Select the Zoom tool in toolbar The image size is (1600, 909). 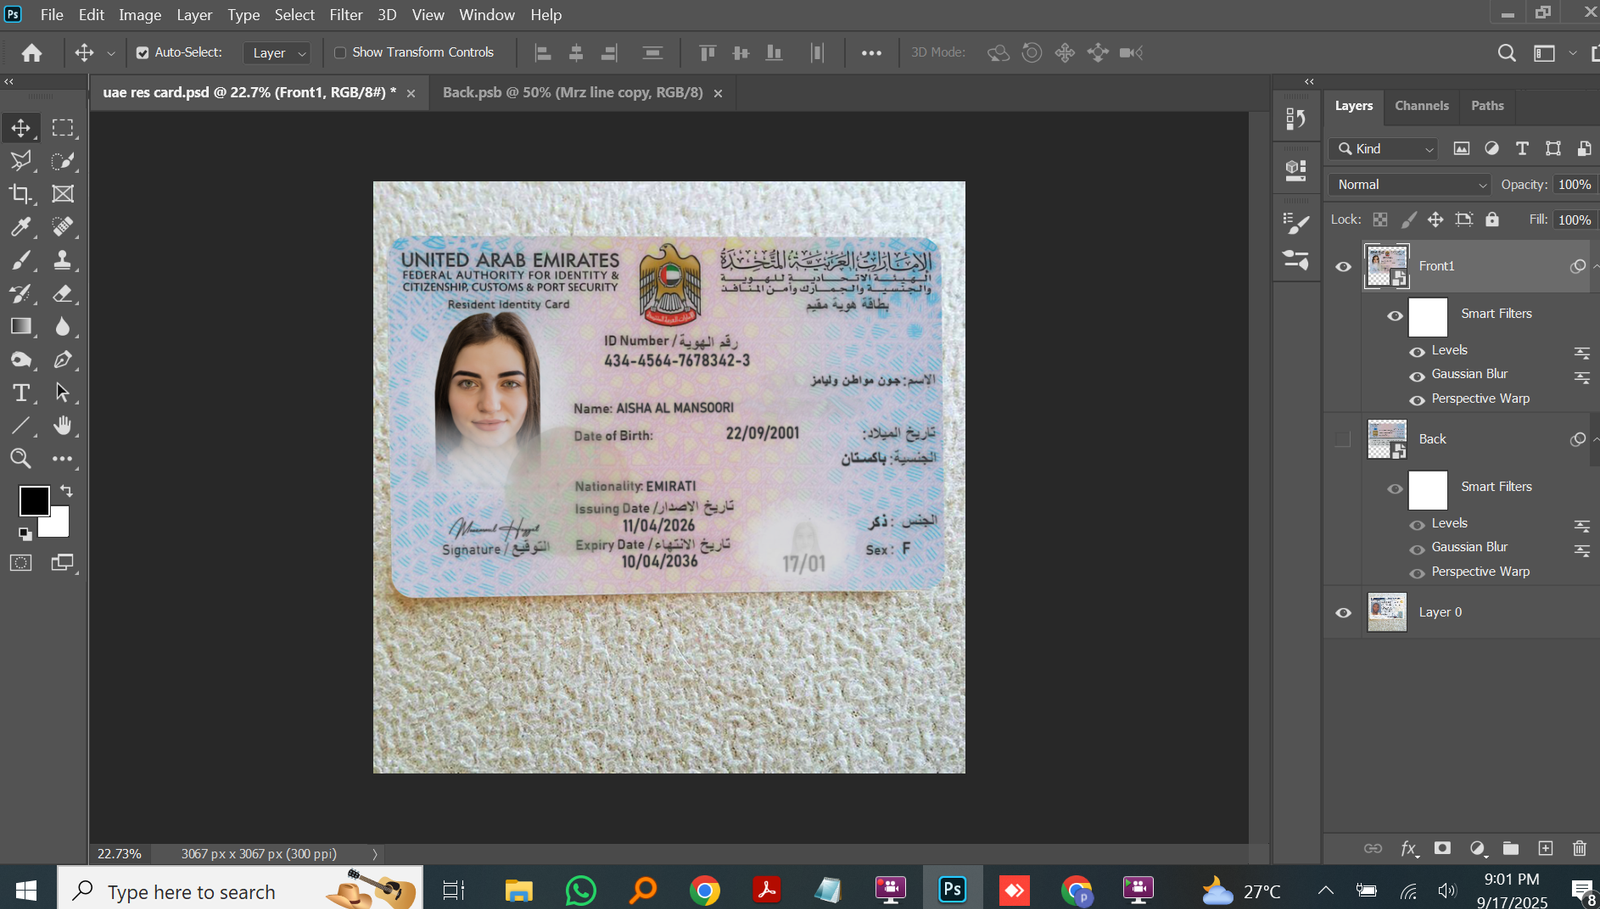tap(20, 459)
